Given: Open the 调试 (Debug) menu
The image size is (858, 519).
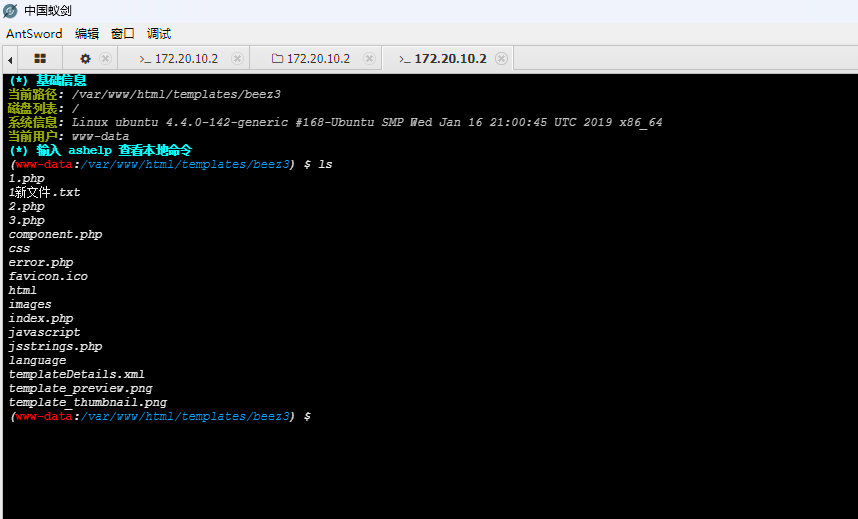Looking at the screenshot, I should coord(159,33).
